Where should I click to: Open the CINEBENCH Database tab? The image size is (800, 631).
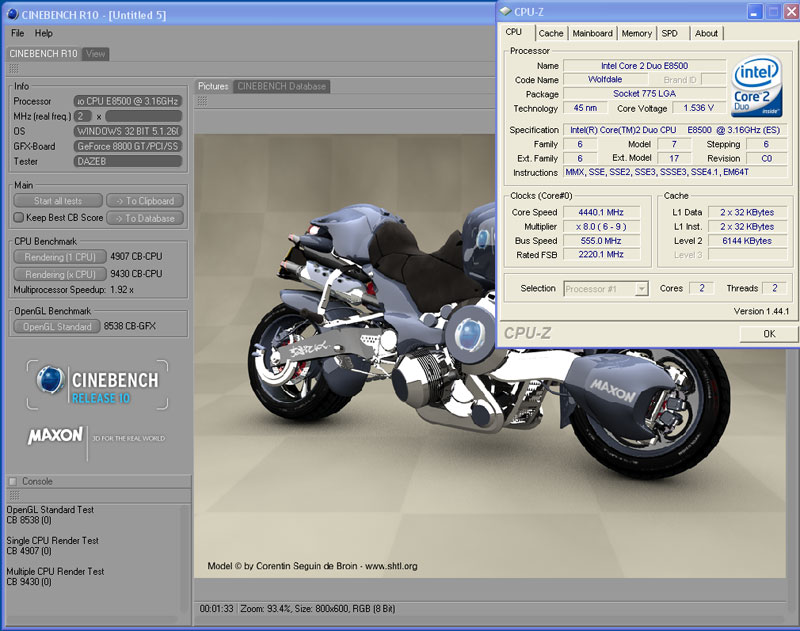point(282,86)
